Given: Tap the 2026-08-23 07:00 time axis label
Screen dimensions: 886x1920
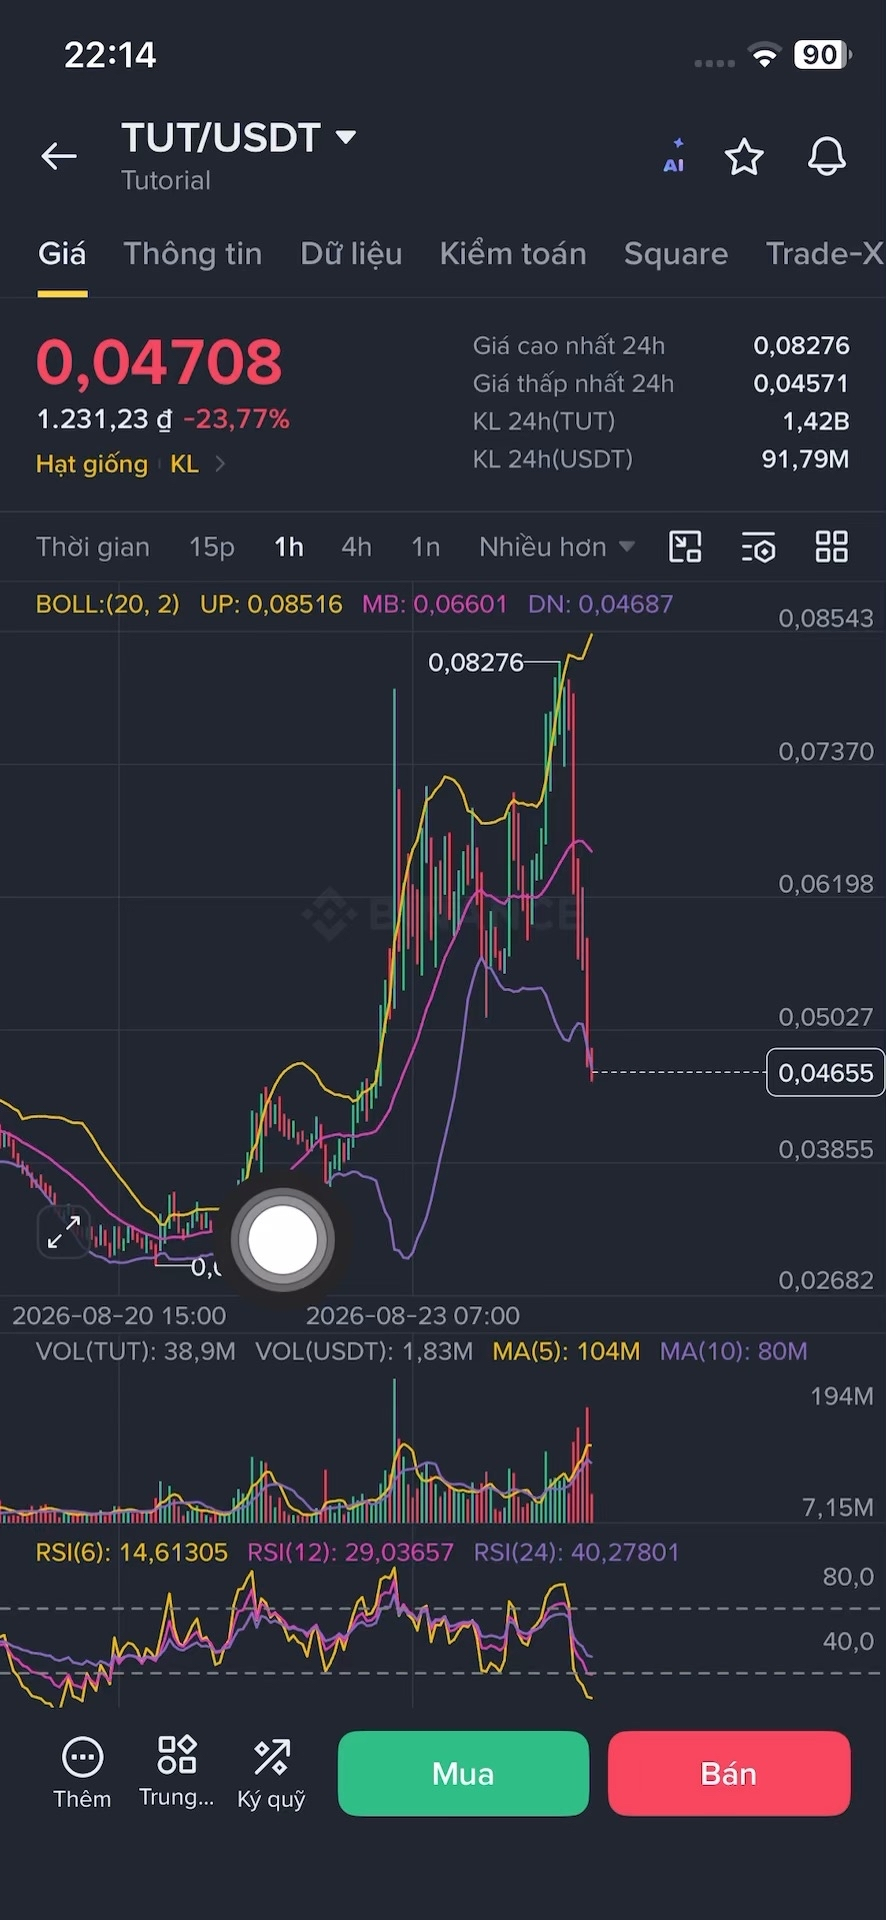Looking at the screenshot, I should (413, 1316).
